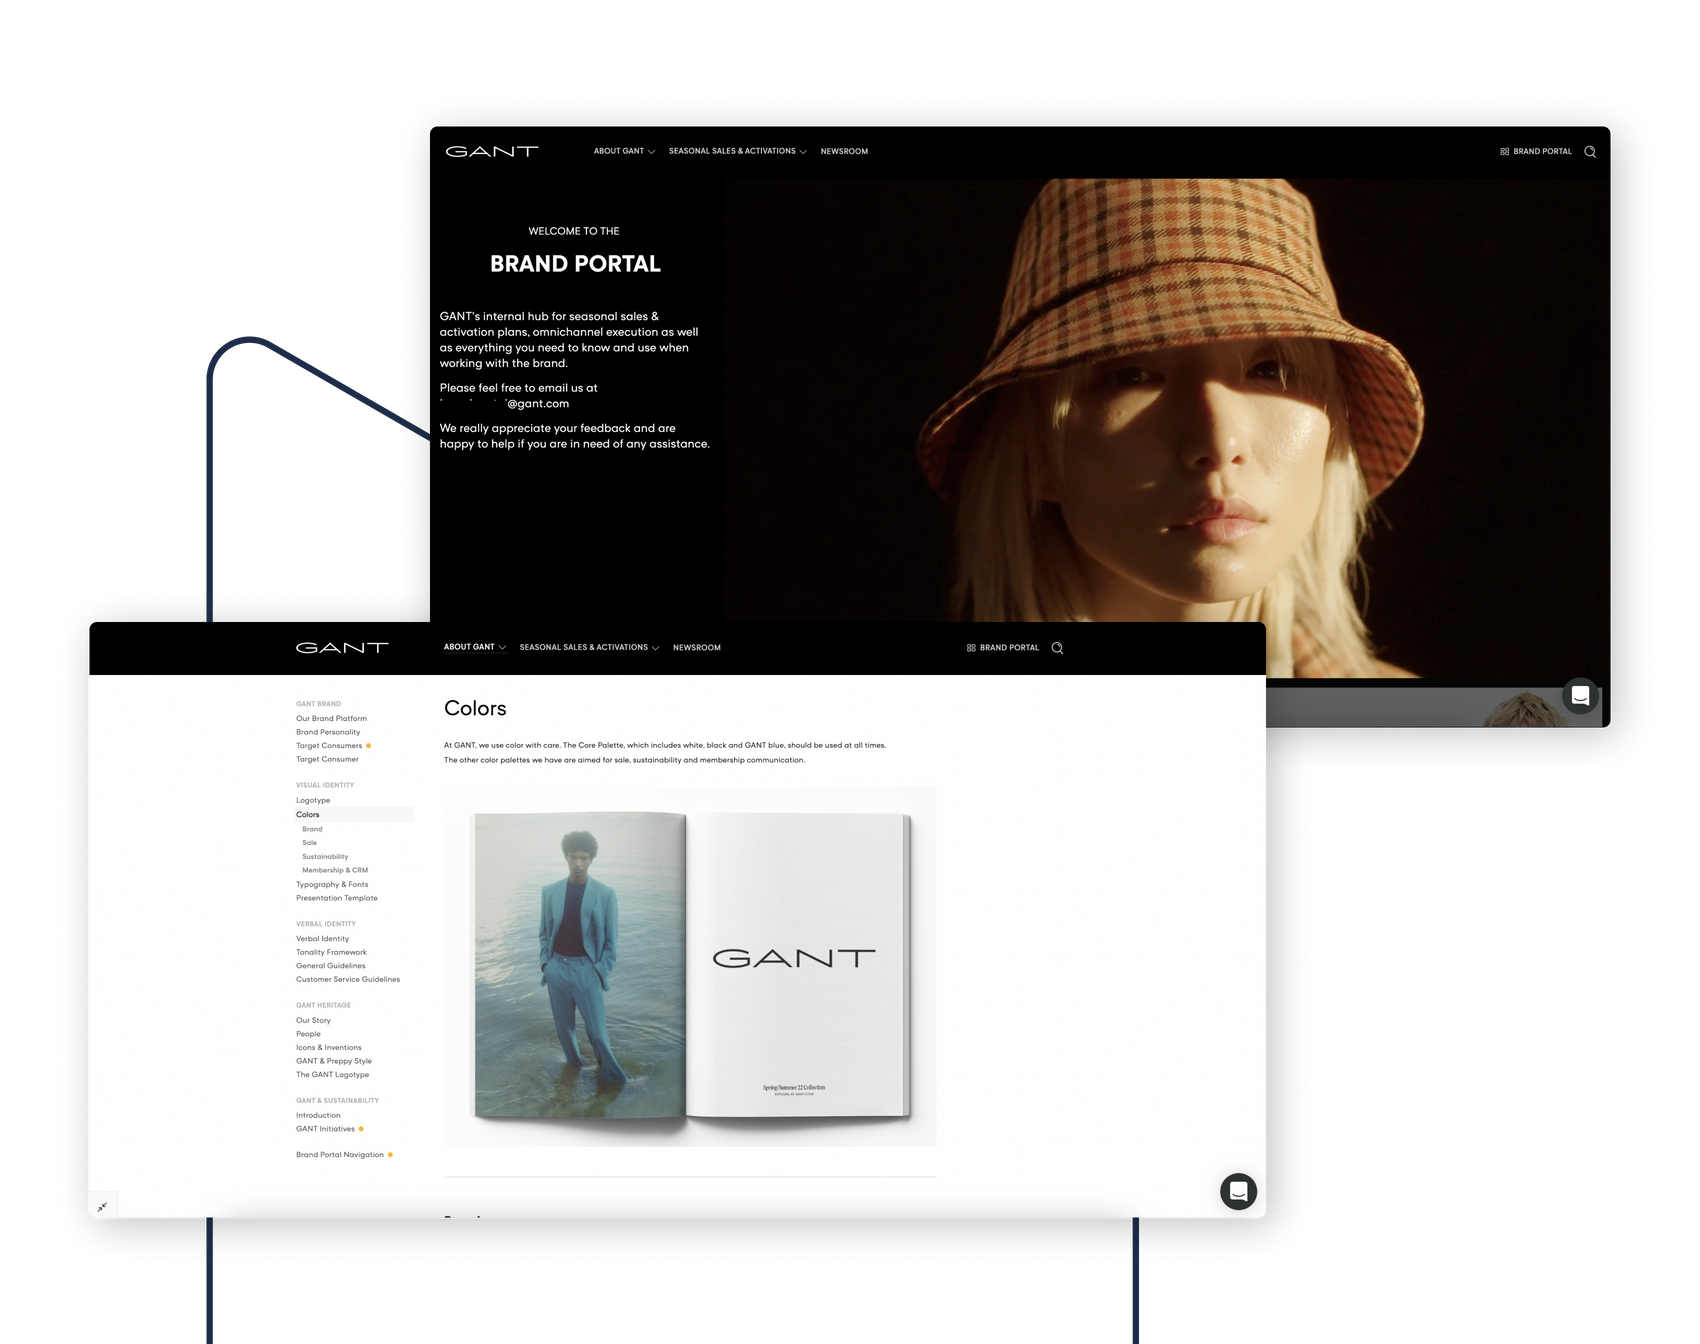1700x1344 pixels.
Task: Open Our Brand Platform sidebar link
Action: point(331,718)
